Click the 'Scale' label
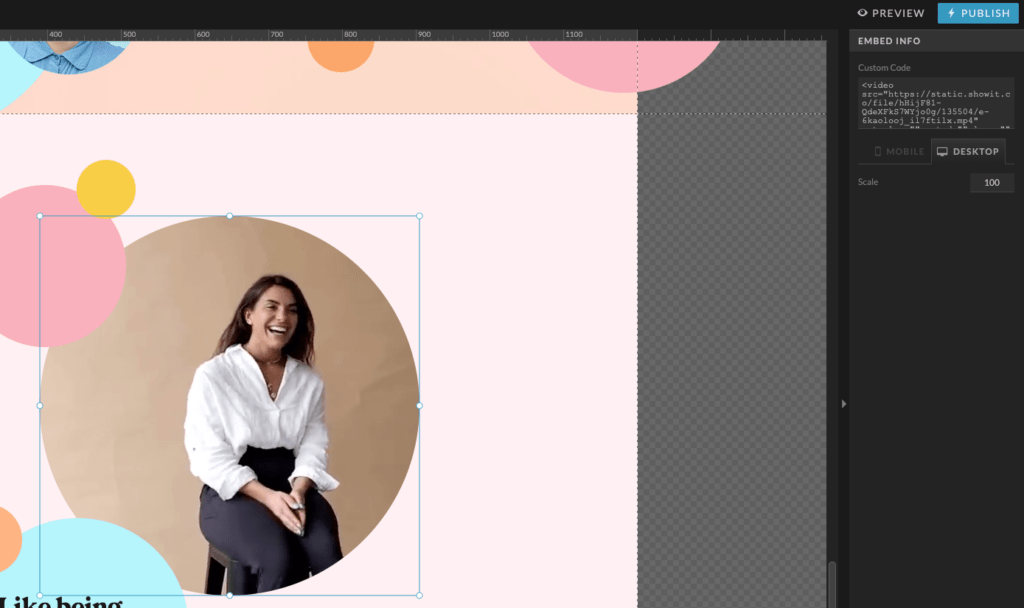Image resolution: width=1024 pixels, height=608 pixels. (x=868, y=182)
